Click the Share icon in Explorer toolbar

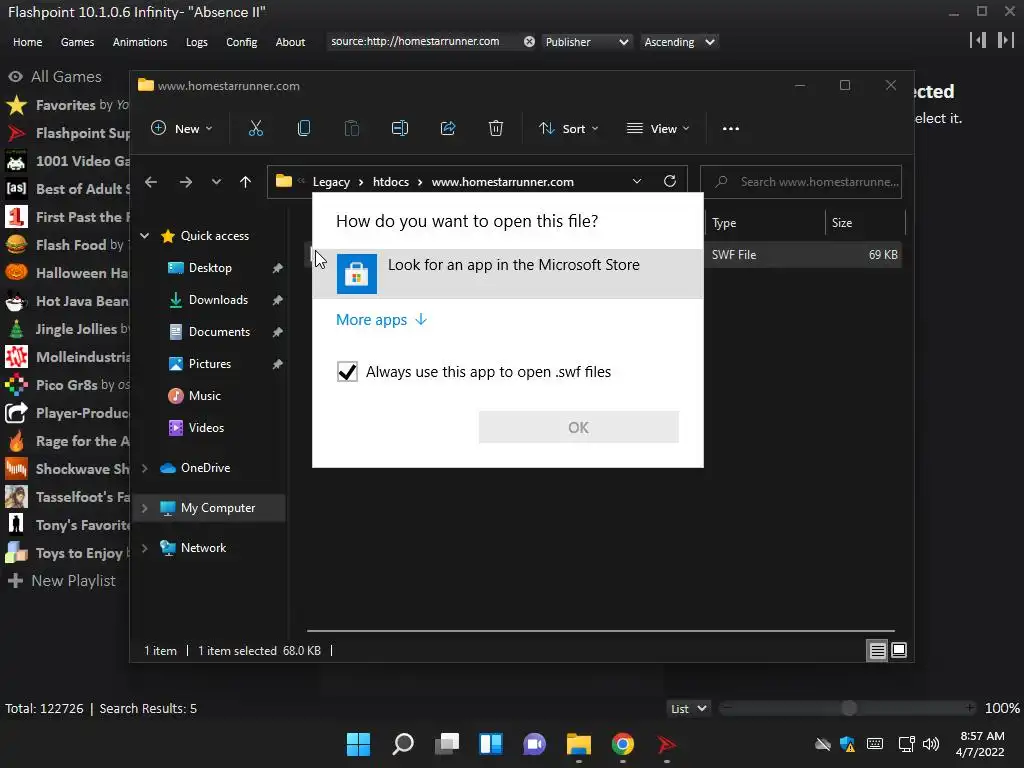(448, 128)
